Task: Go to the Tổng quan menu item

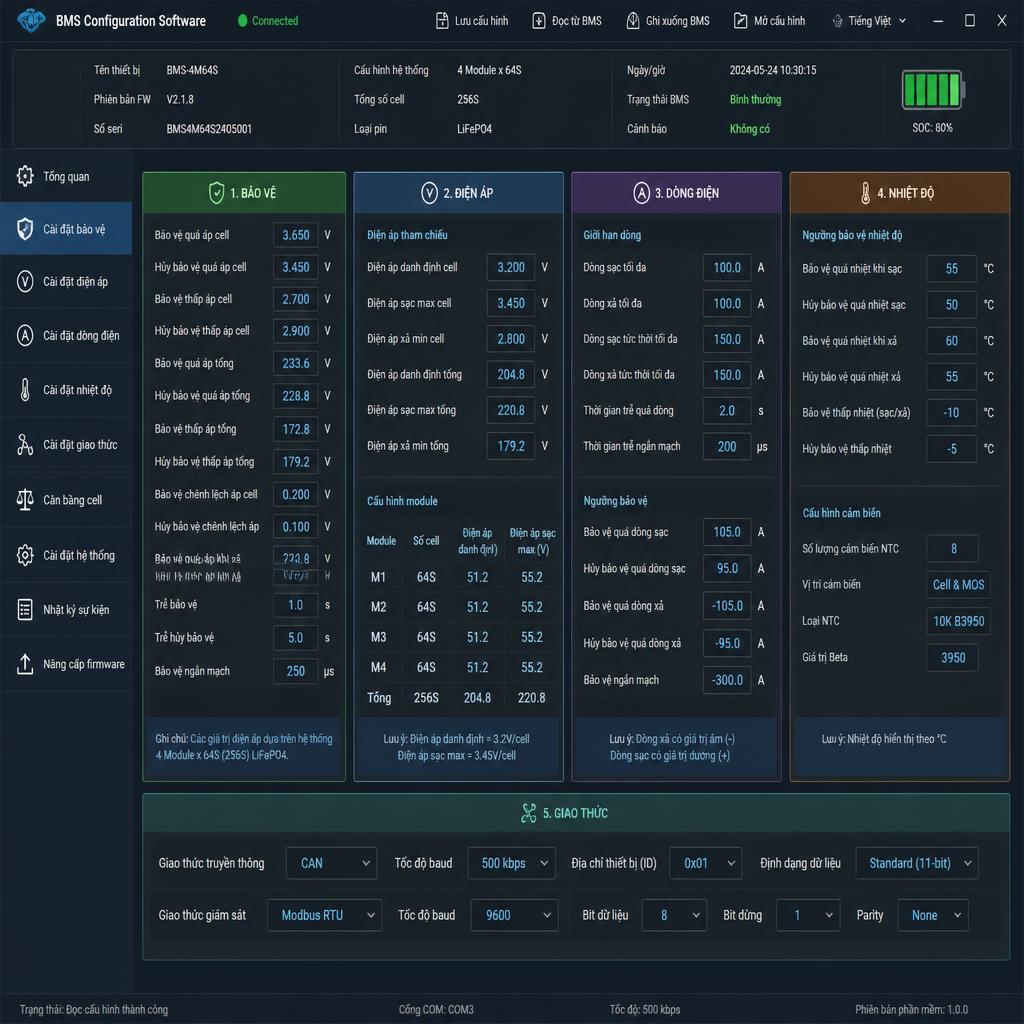Action: 66,176
